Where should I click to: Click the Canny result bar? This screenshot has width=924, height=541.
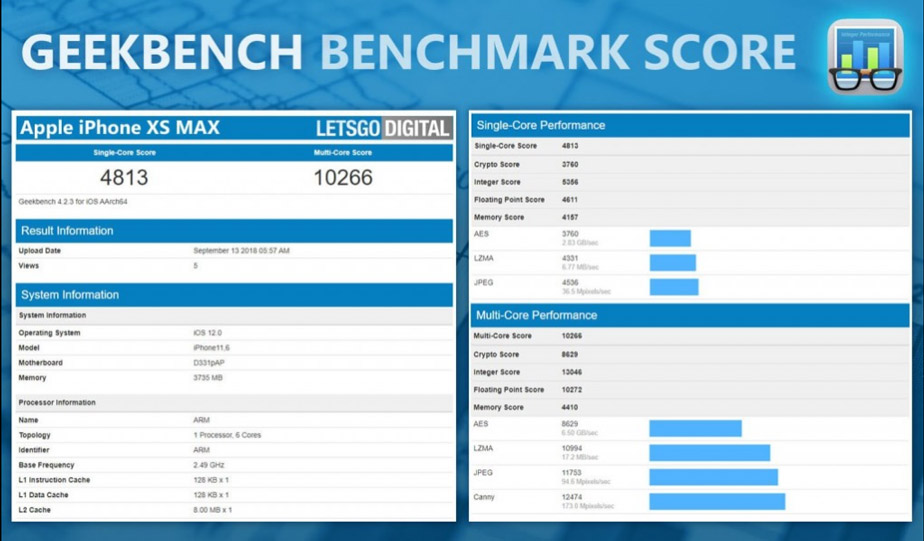[717, 502]
